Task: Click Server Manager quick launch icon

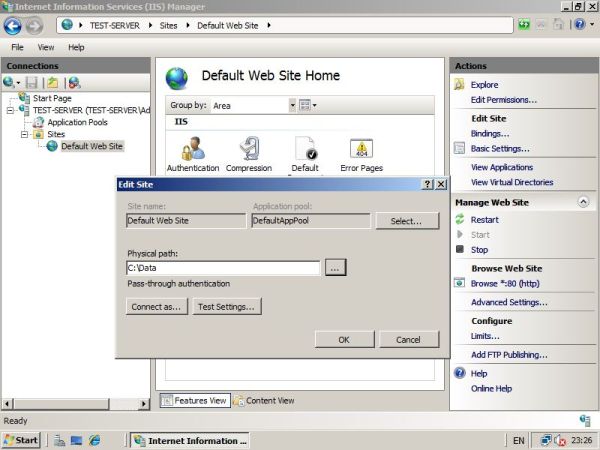Action: [x=59, y=440]
